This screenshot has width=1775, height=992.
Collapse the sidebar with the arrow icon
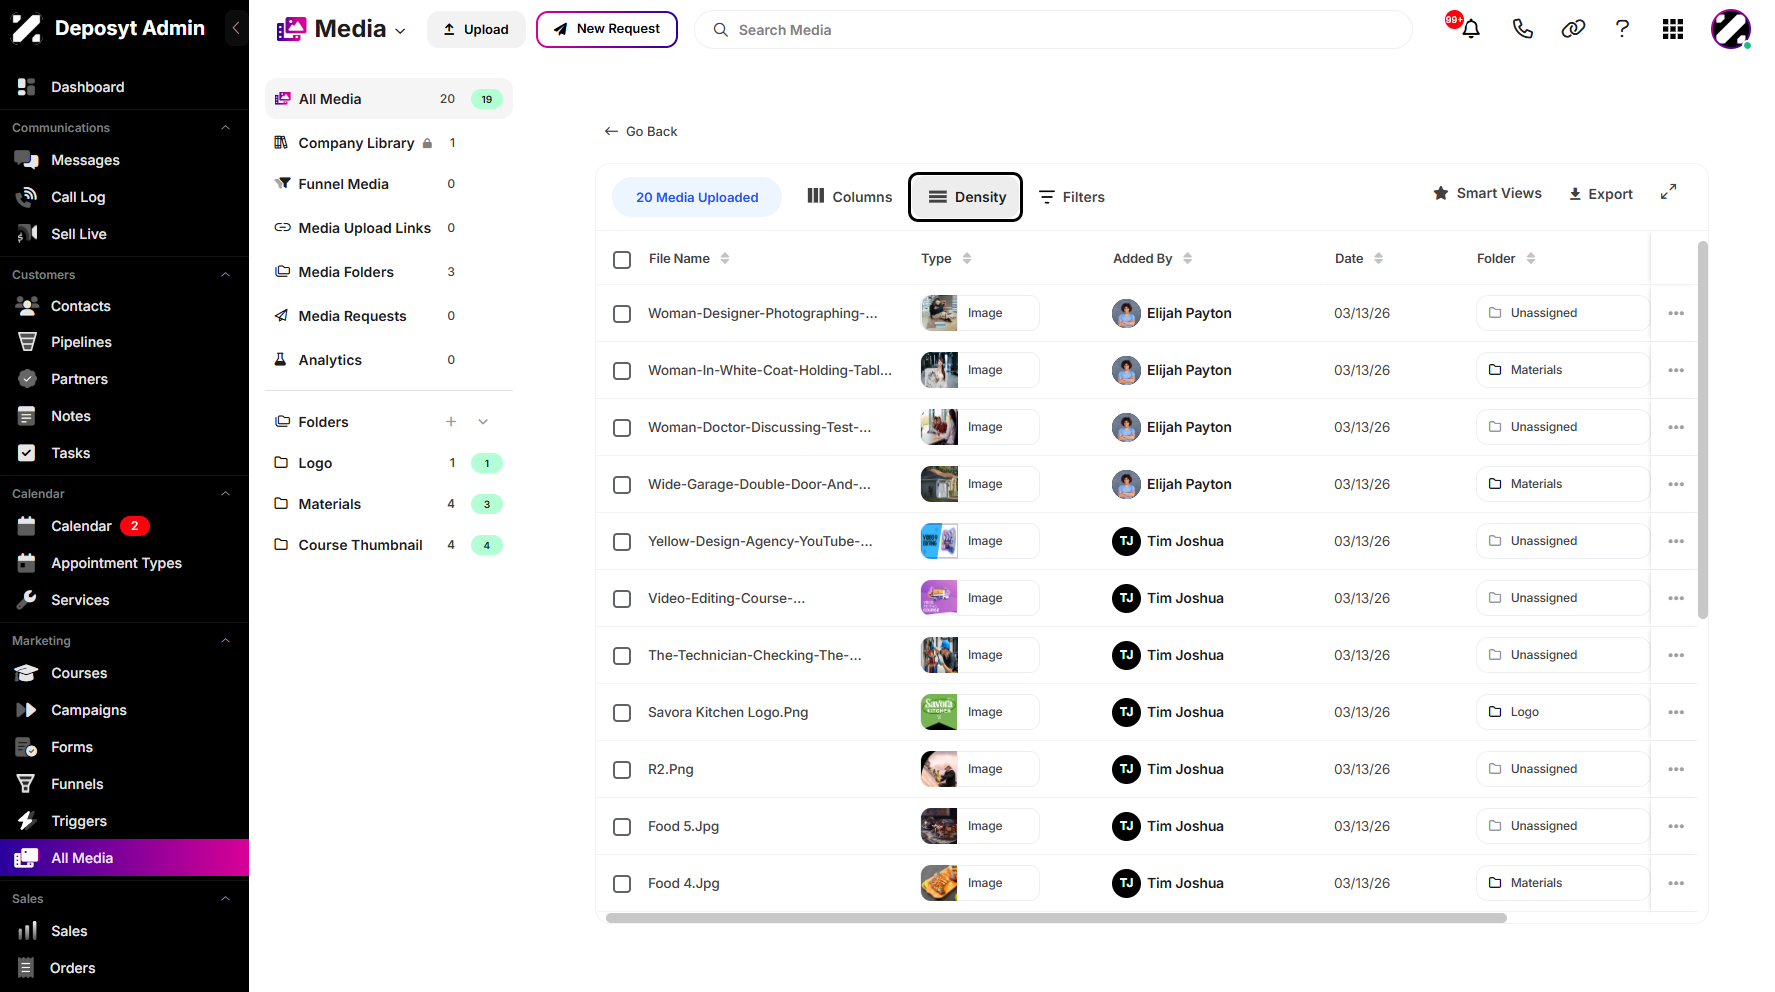tap(236, 28)
